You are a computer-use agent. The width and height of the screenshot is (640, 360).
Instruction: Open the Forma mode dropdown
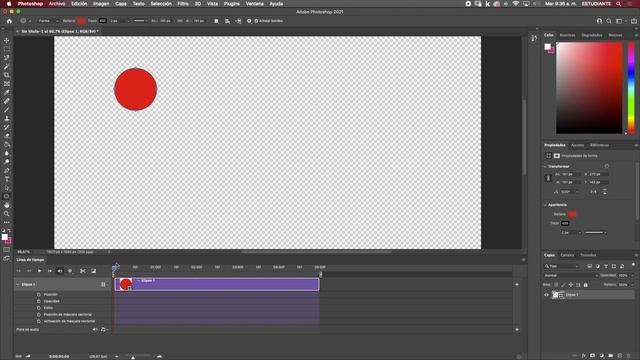pyautogui.click(x=48, y=21)
